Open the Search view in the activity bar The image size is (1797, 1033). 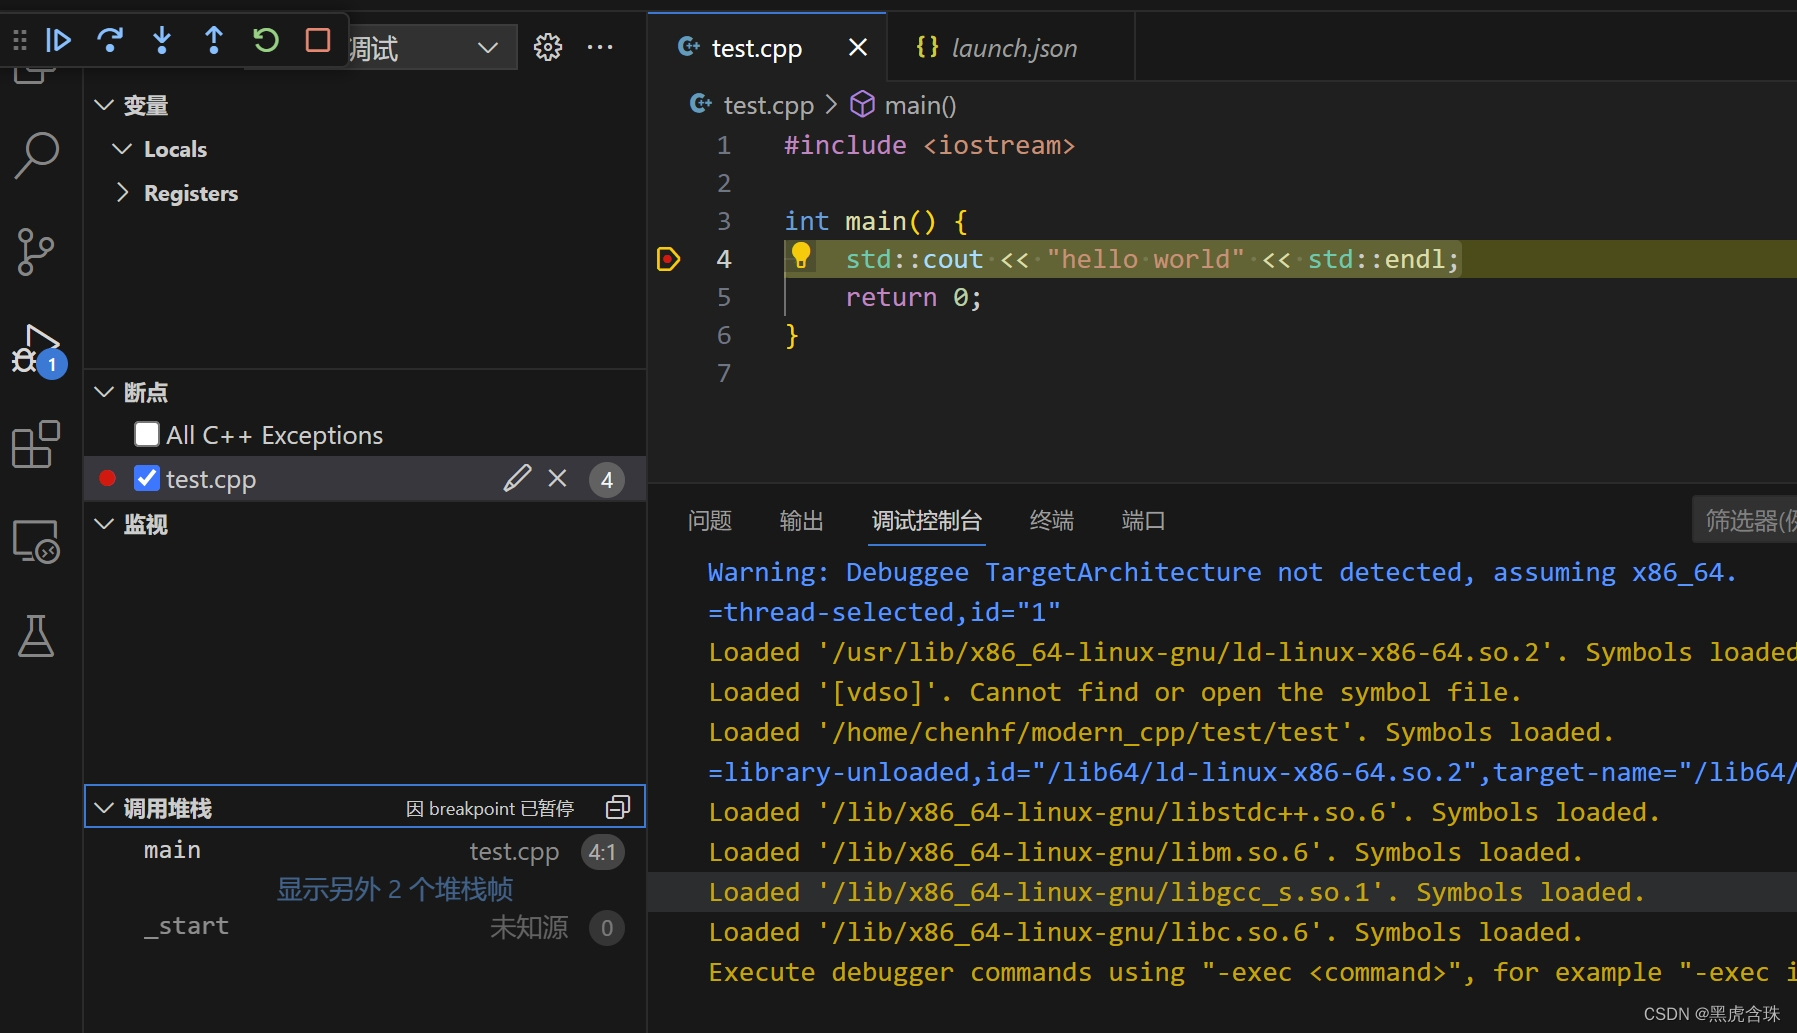pyautogui.click(x=37, y=156)
